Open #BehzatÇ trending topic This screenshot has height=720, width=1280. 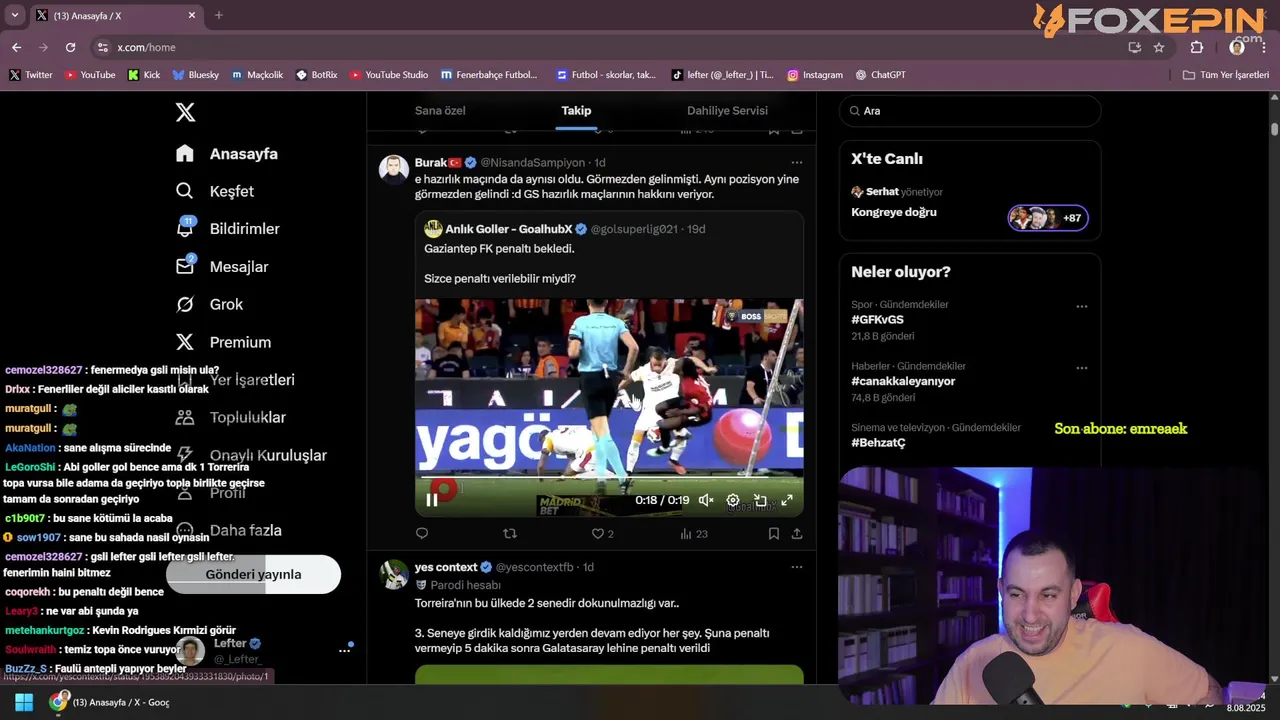pyautogui.click(x=878, y=442)
